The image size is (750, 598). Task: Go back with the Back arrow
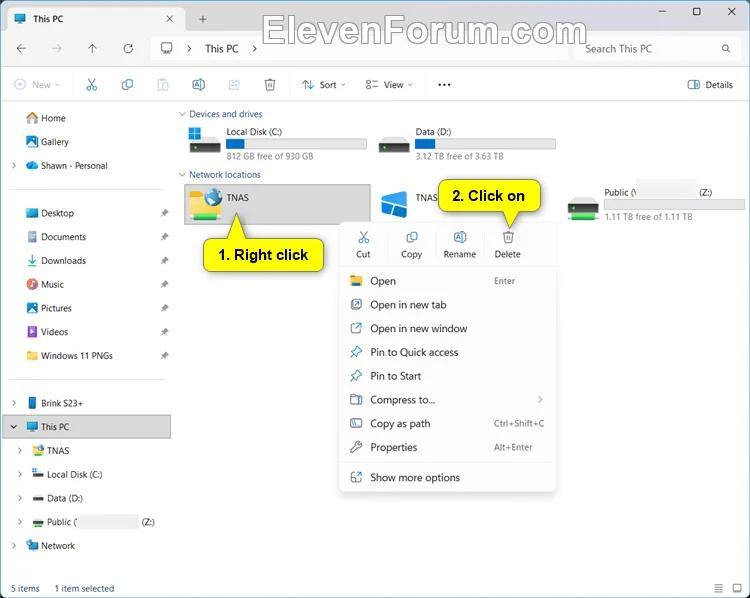21,48
